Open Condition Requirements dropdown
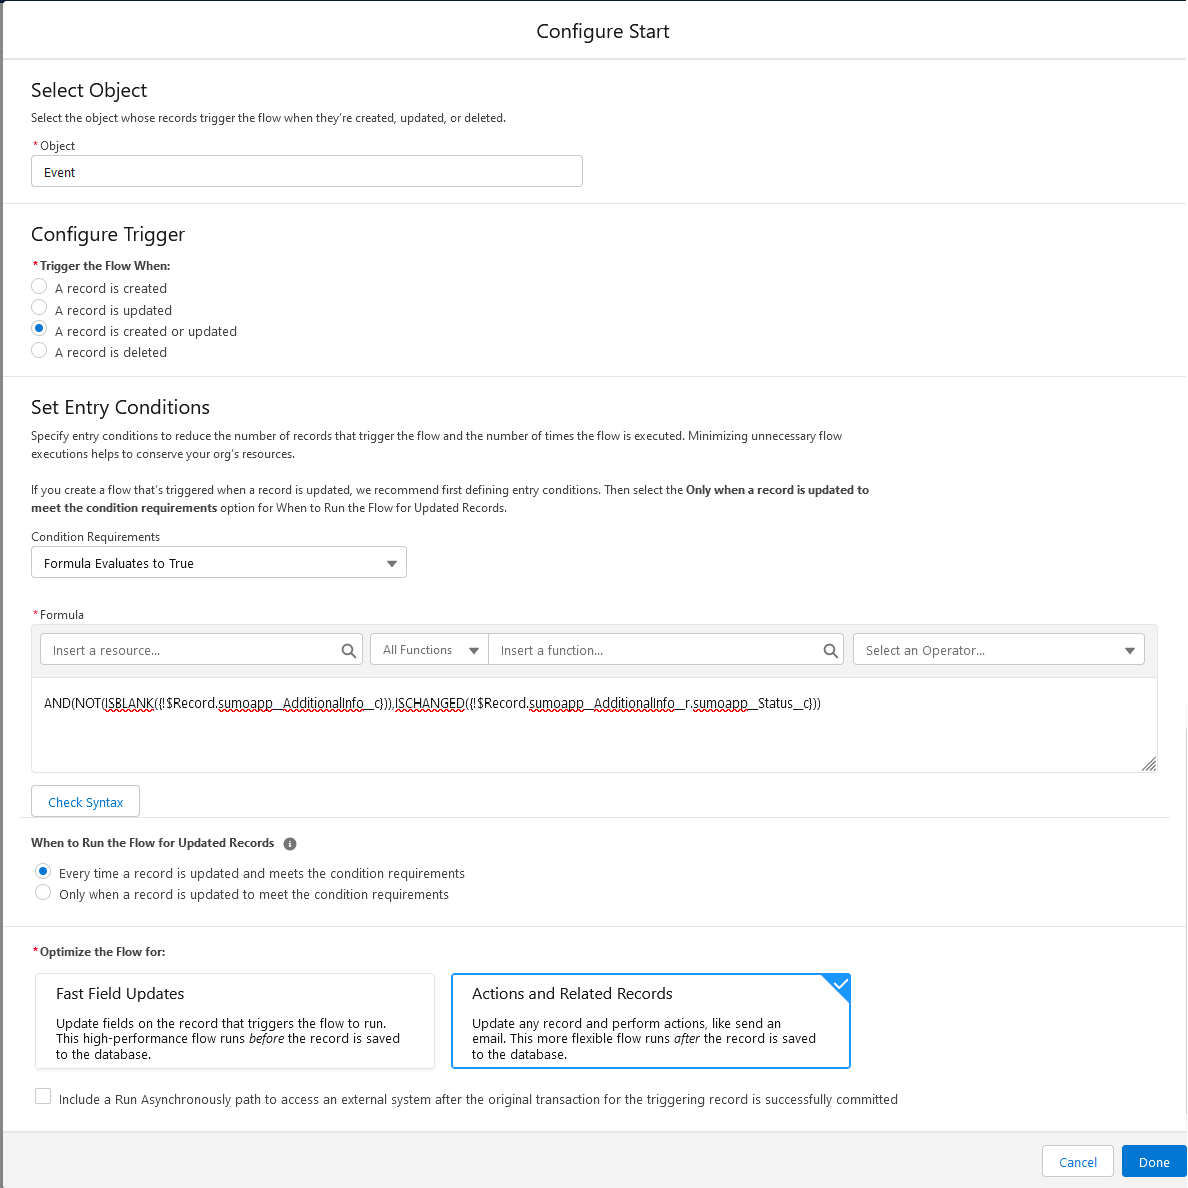The width and height of the screenshot is (1188, 1188). pyautogui.click(x=219, y=563)
